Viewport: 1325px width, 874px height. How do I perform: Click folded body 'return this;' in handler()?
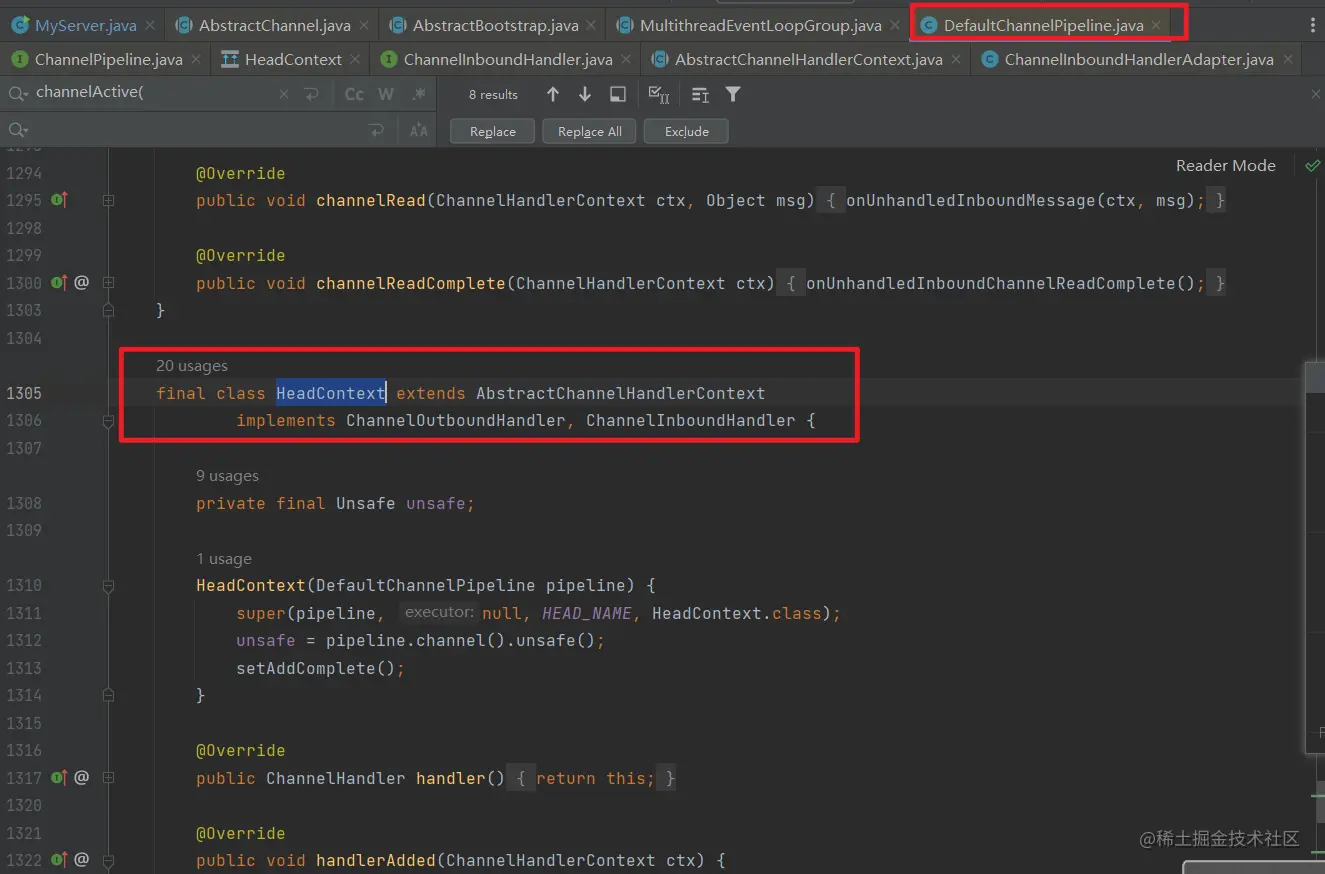pyautogui.click(x=595, y=778)
